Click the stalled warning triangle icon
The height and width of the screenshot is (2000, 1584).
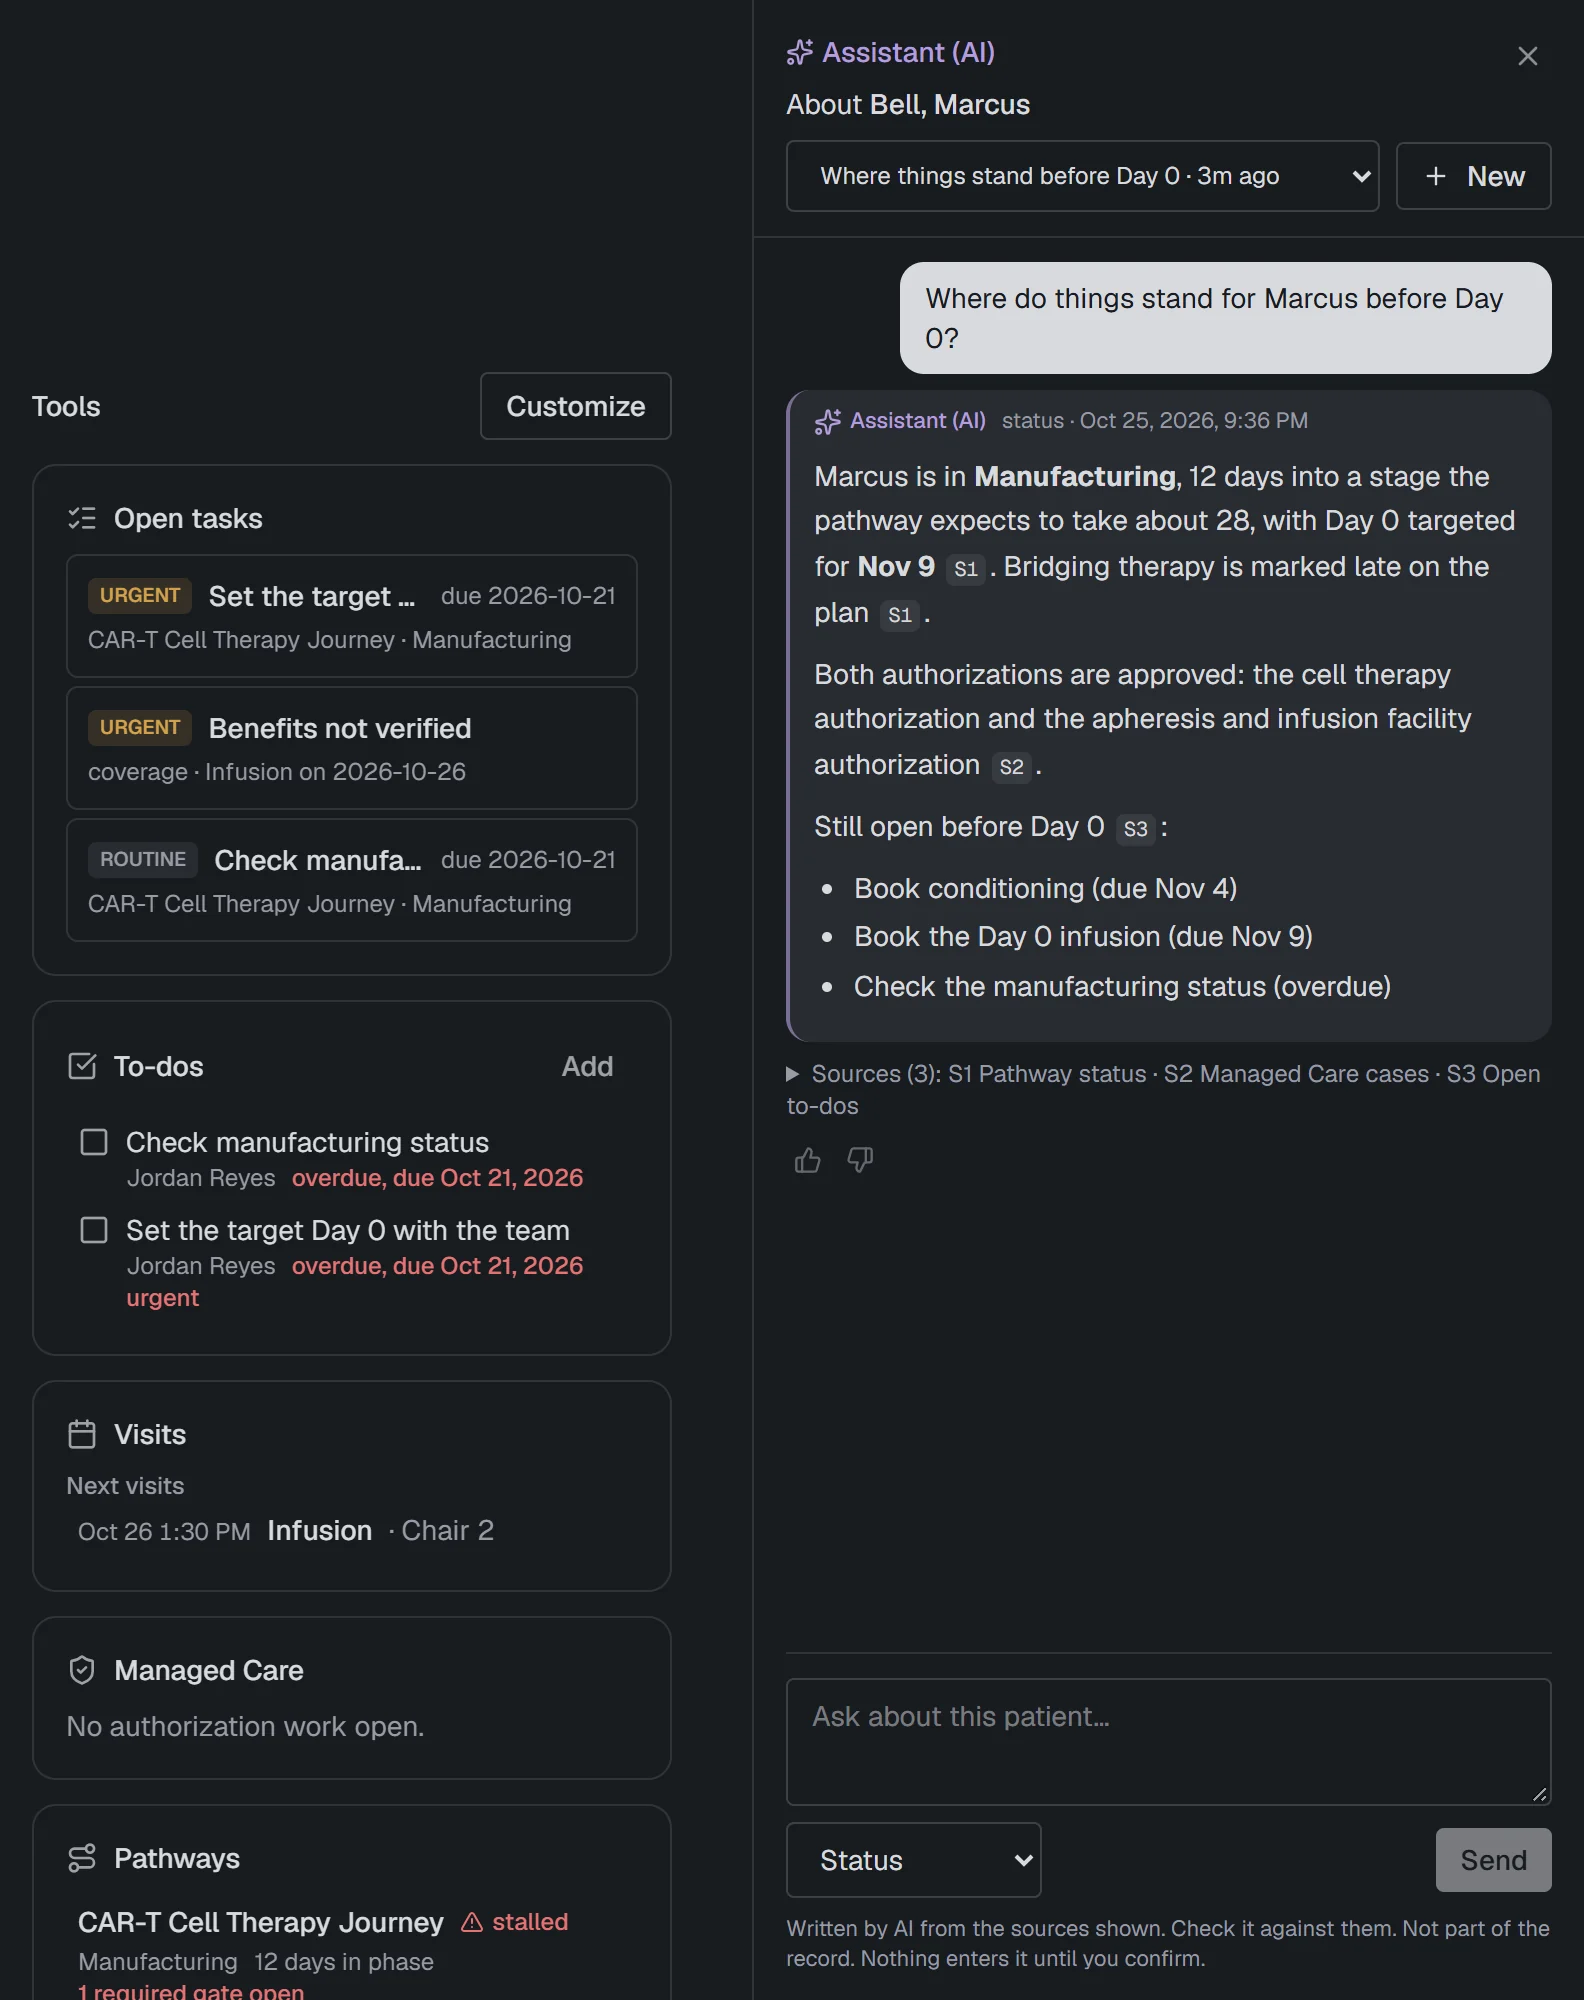pyautogui.click(x=472, y=1922)
